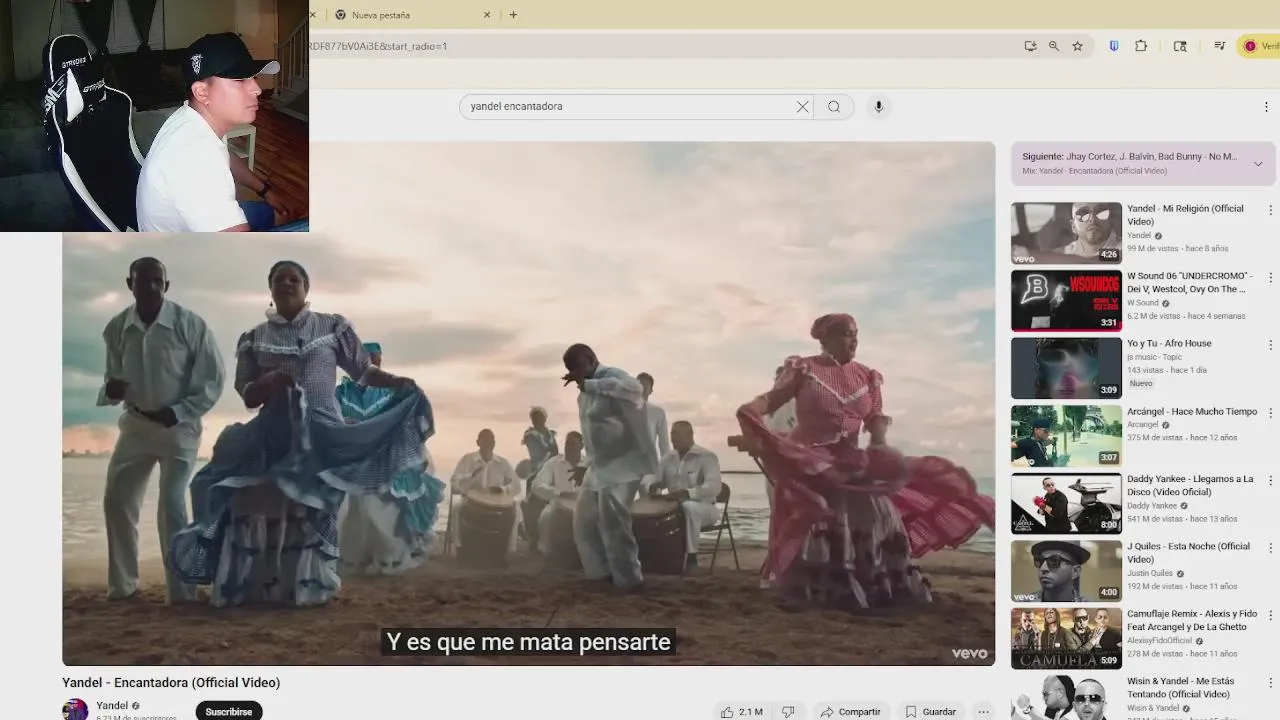This screenshot has height=720, width=1280.
Task: Open YouTube settings three-dot menu
Action: coord(1266,107)
